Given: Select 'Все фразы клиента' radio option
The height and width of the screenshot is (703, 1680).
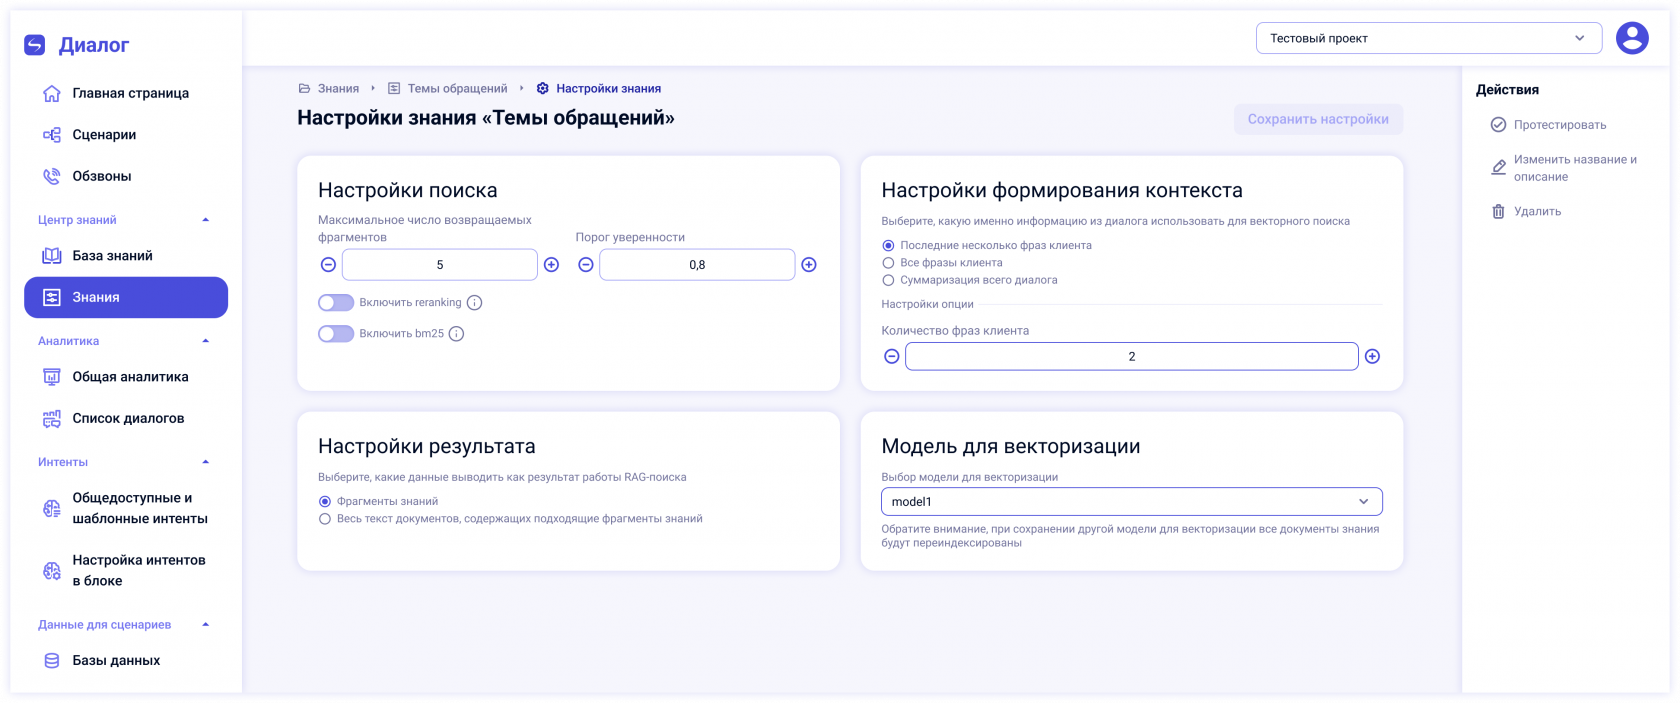Looking at the screenshot, I should (x=888, y=263).
